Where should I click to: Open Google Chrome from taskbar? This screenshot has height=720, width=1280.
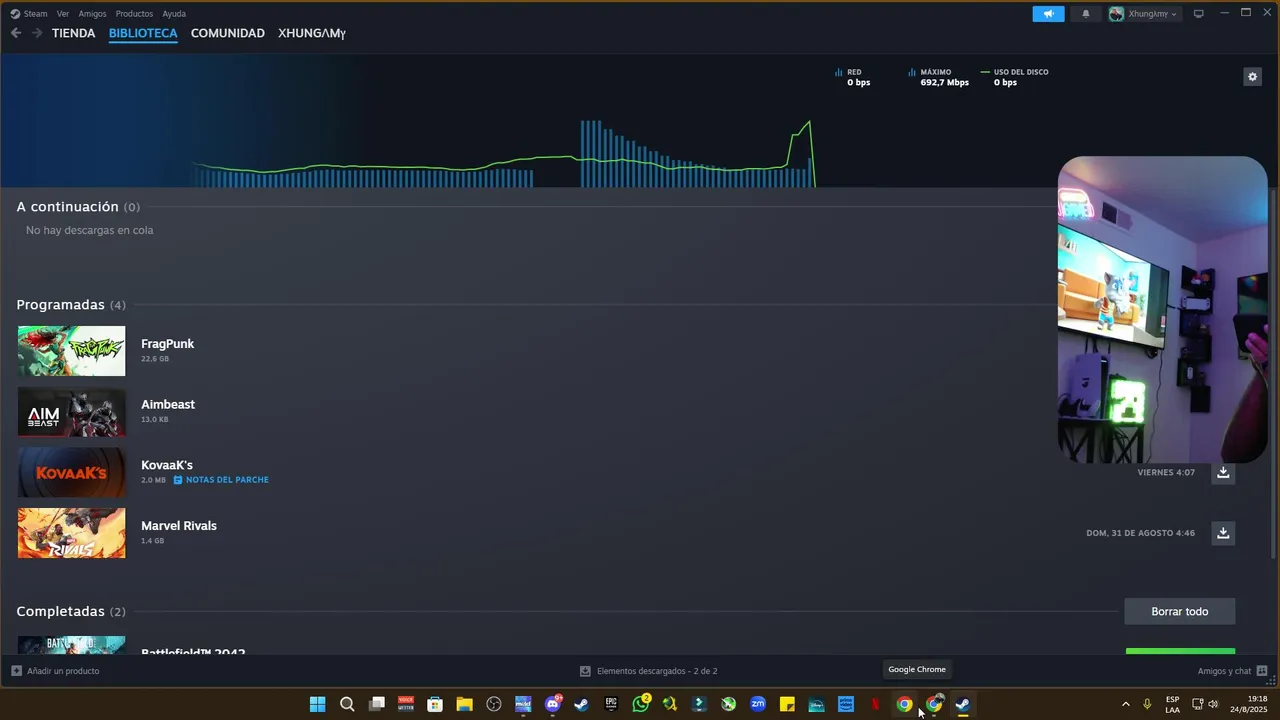tap(905, 704)
